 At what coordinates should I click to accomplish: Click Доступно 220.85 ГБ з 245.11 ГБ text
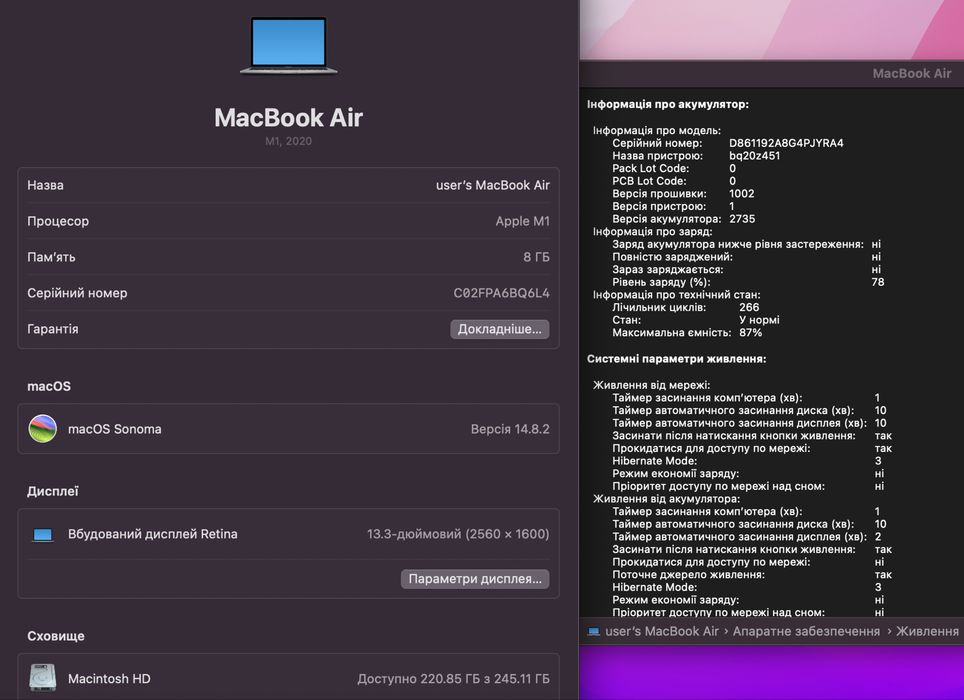pos(453,678)
